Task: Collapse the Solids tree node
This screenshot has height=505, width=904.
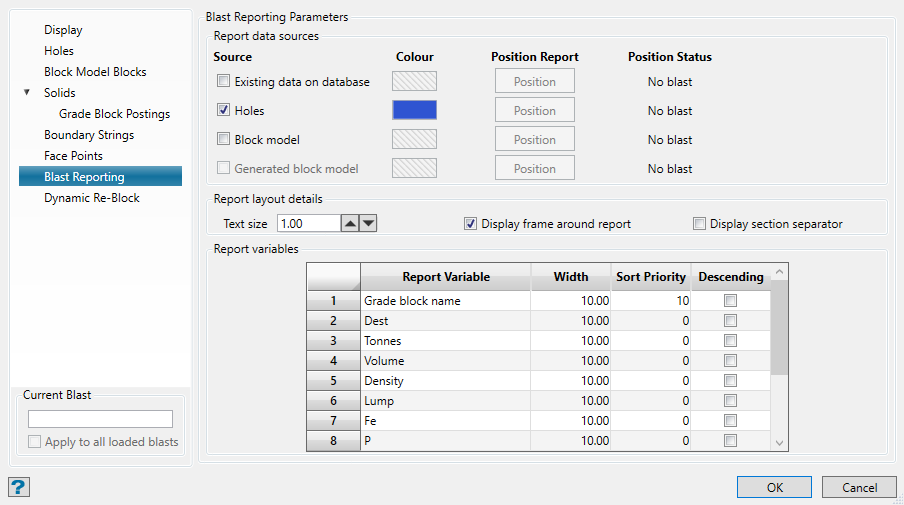Action: [27, 93]
